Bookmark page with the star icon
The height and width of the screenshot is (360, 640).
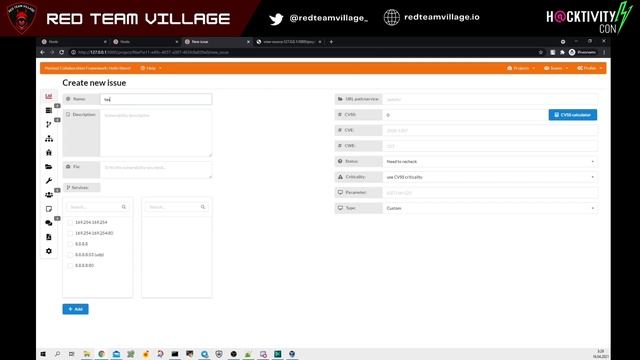click(541, 52)
